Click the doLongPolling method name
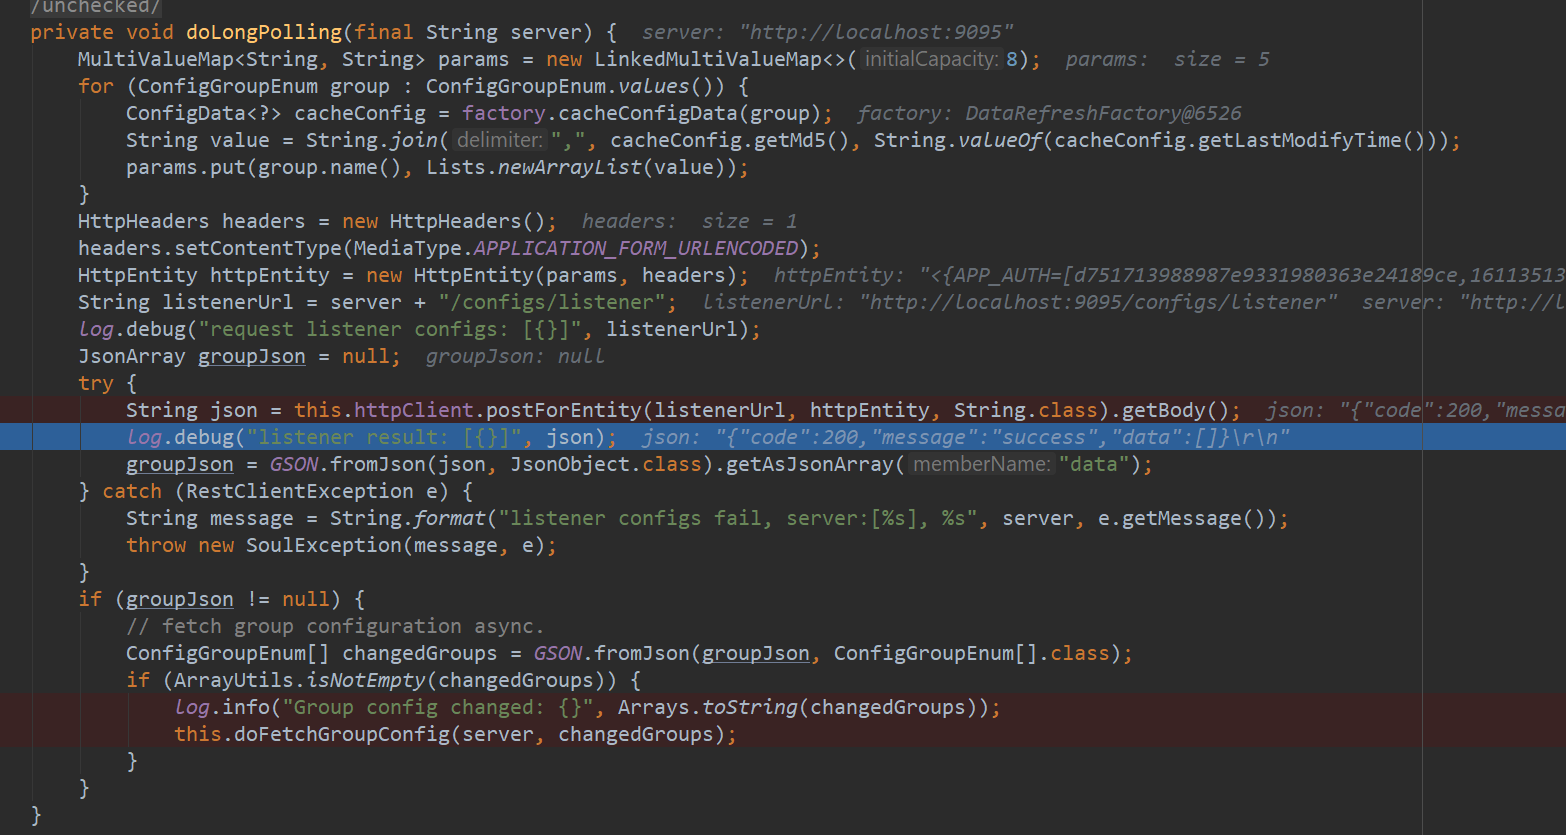 point(263,32)
